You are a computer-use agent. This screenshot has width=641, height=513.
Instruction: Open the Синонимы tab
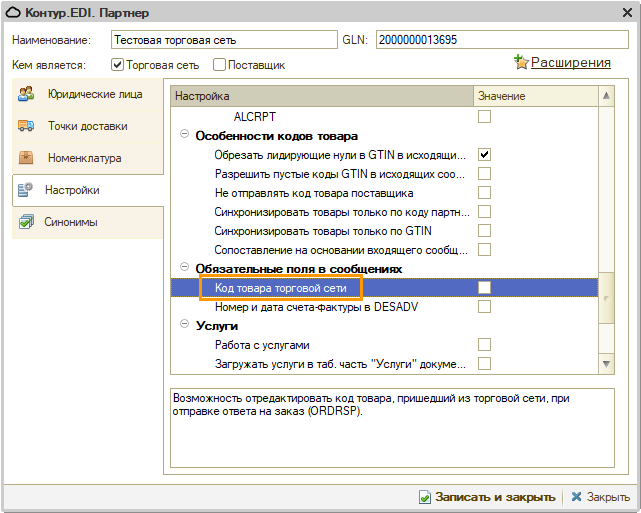click(72, 222)
